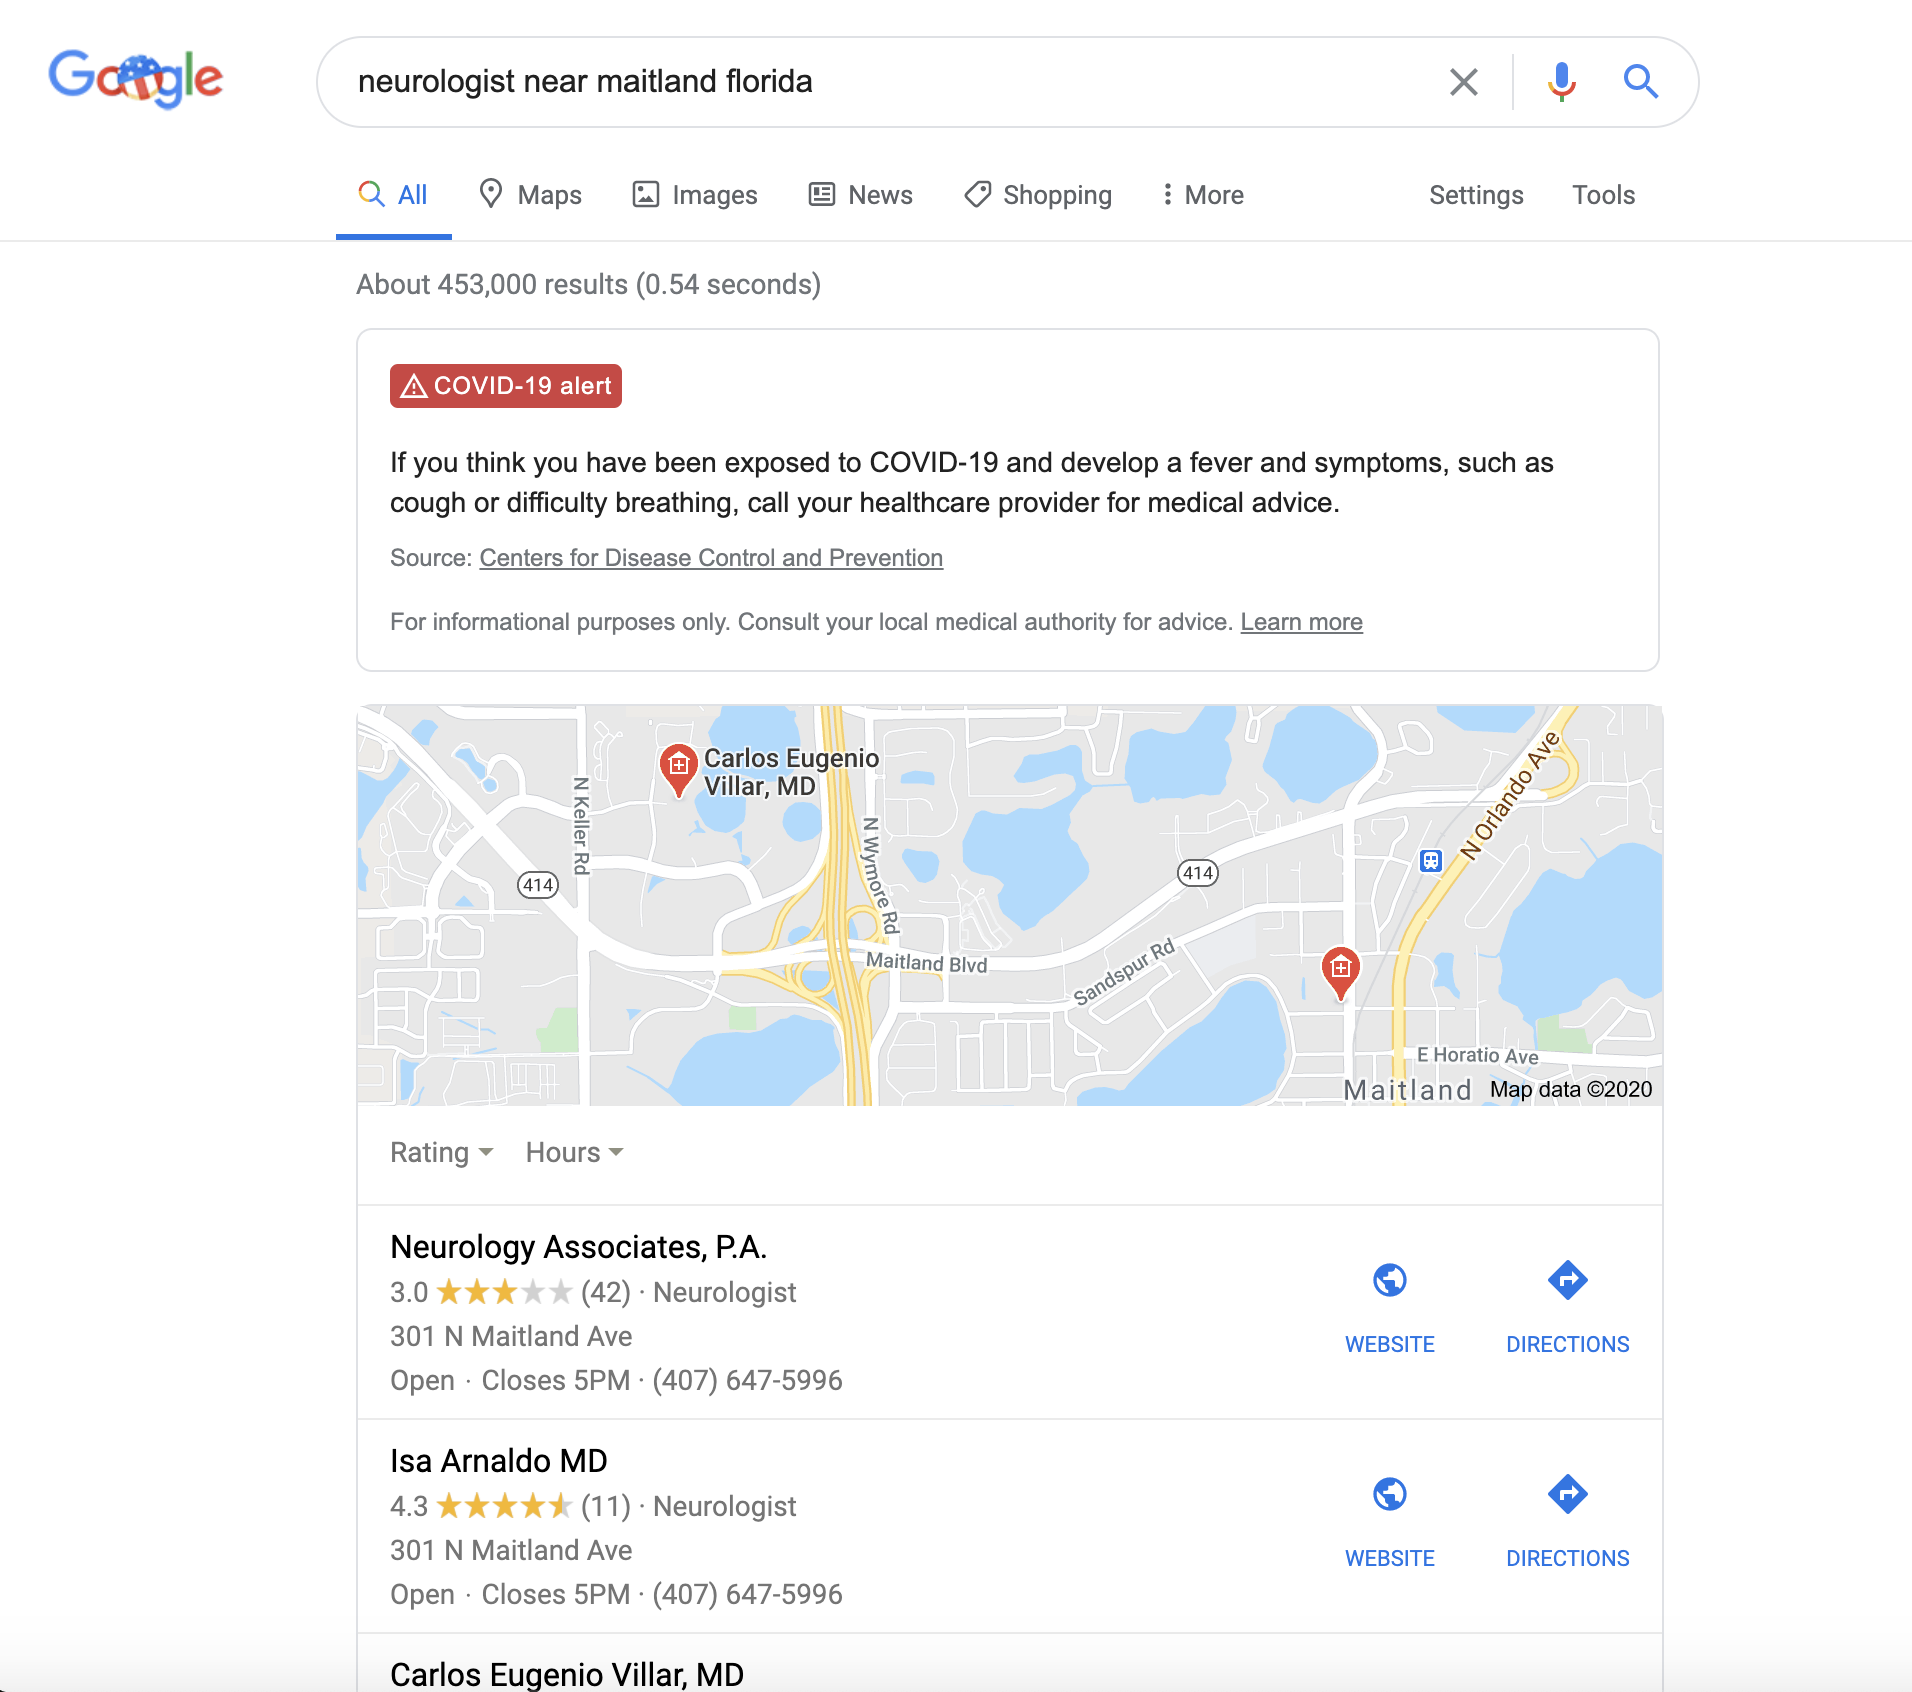This screenshot has width=1912, height=1692.
Task: Click the Learn more link
Action: tap(1301, 622)
